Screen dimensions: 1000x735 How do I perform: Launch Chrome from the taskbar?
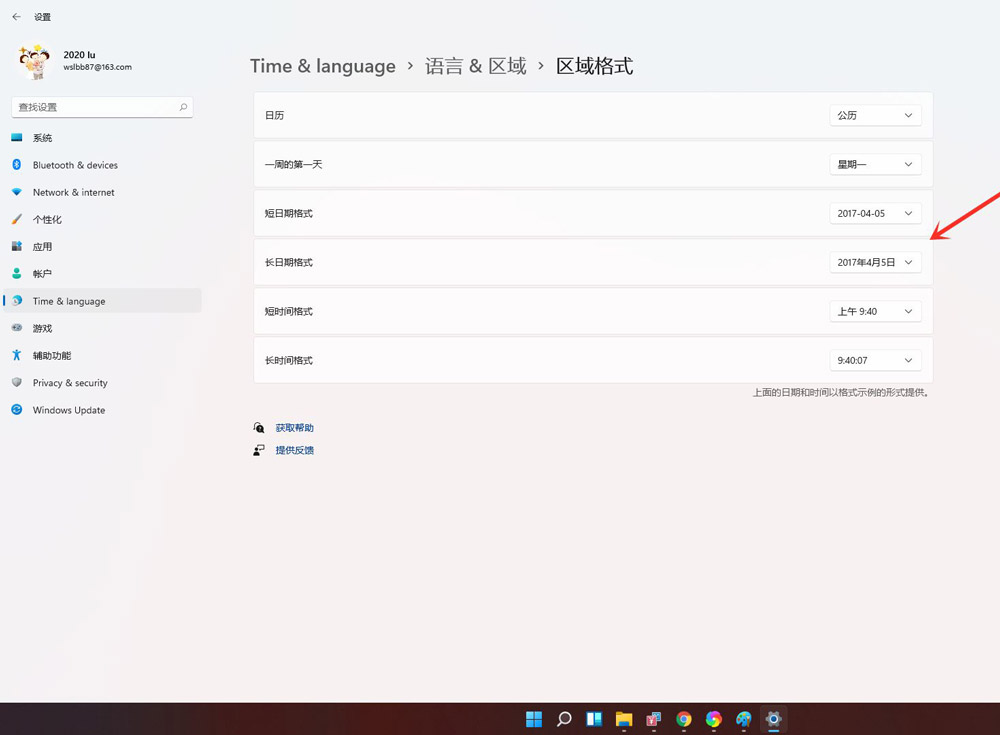684,719
